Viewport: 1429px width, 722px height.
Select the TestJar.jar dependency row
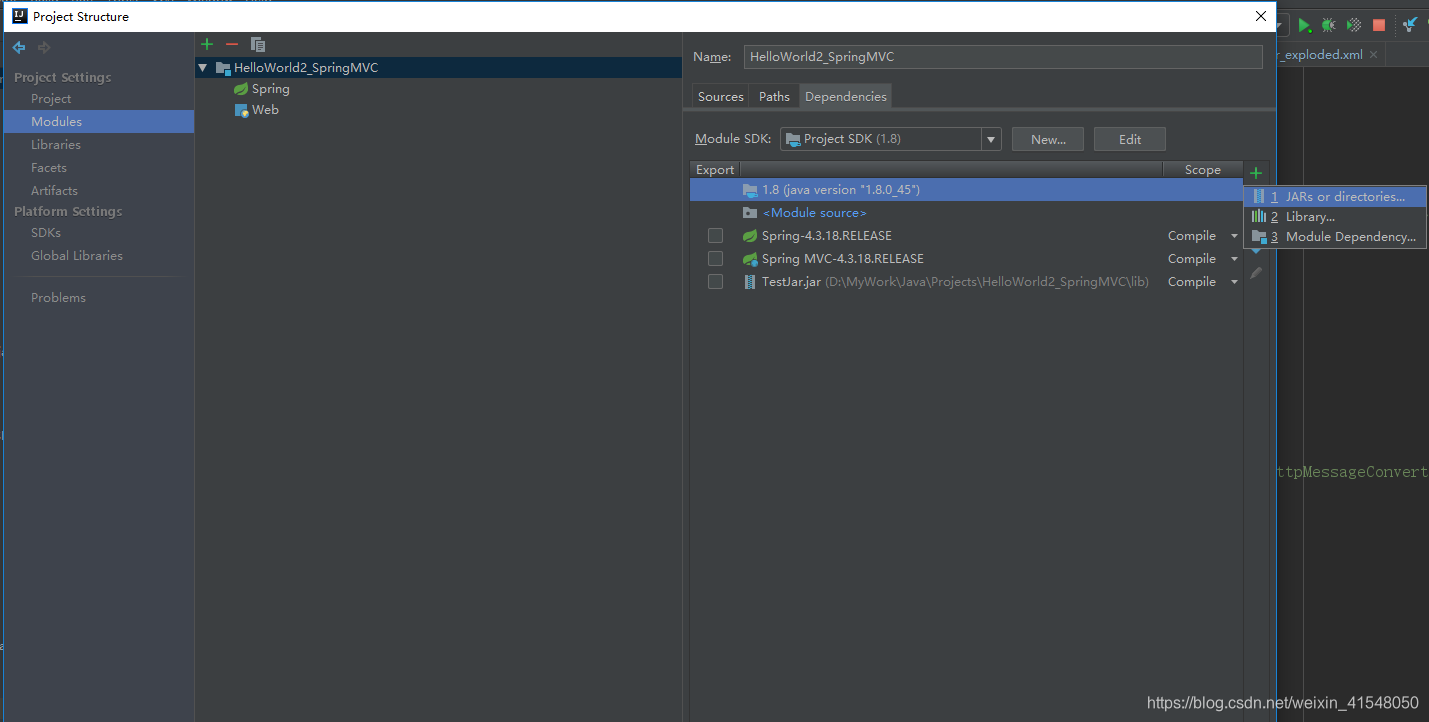[966, 282]
